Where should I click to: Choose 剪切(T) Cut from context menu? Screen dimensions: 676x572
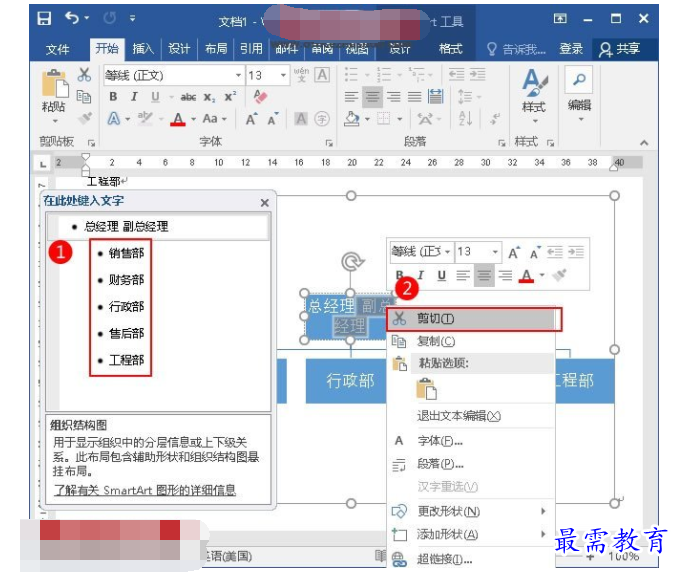tap(474, 319)
